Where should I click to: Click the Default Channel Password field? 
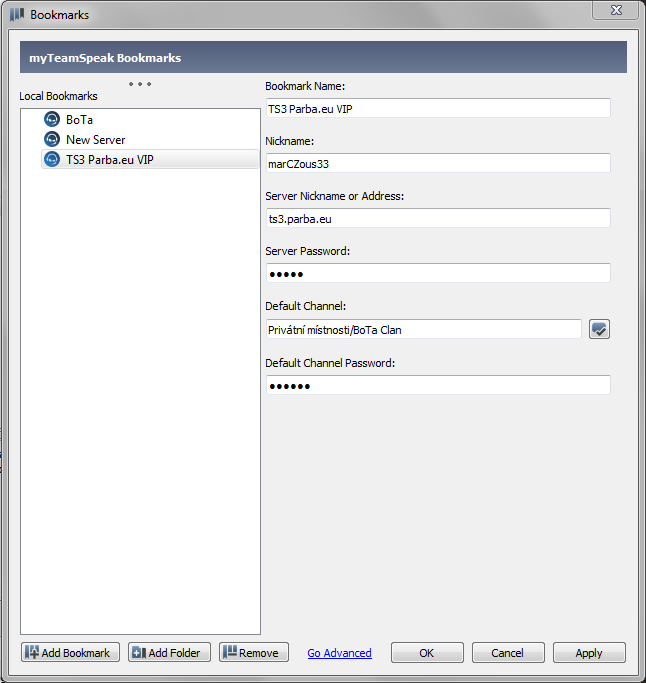[438, 385]
